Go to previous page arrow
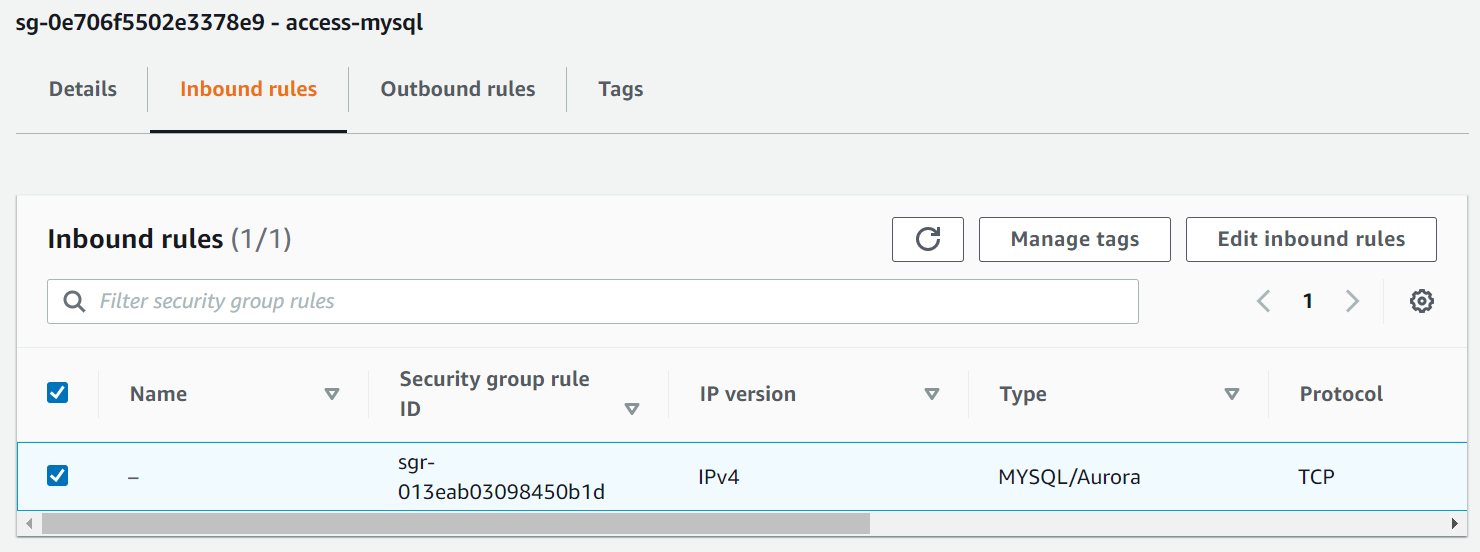 (1264, 301)
